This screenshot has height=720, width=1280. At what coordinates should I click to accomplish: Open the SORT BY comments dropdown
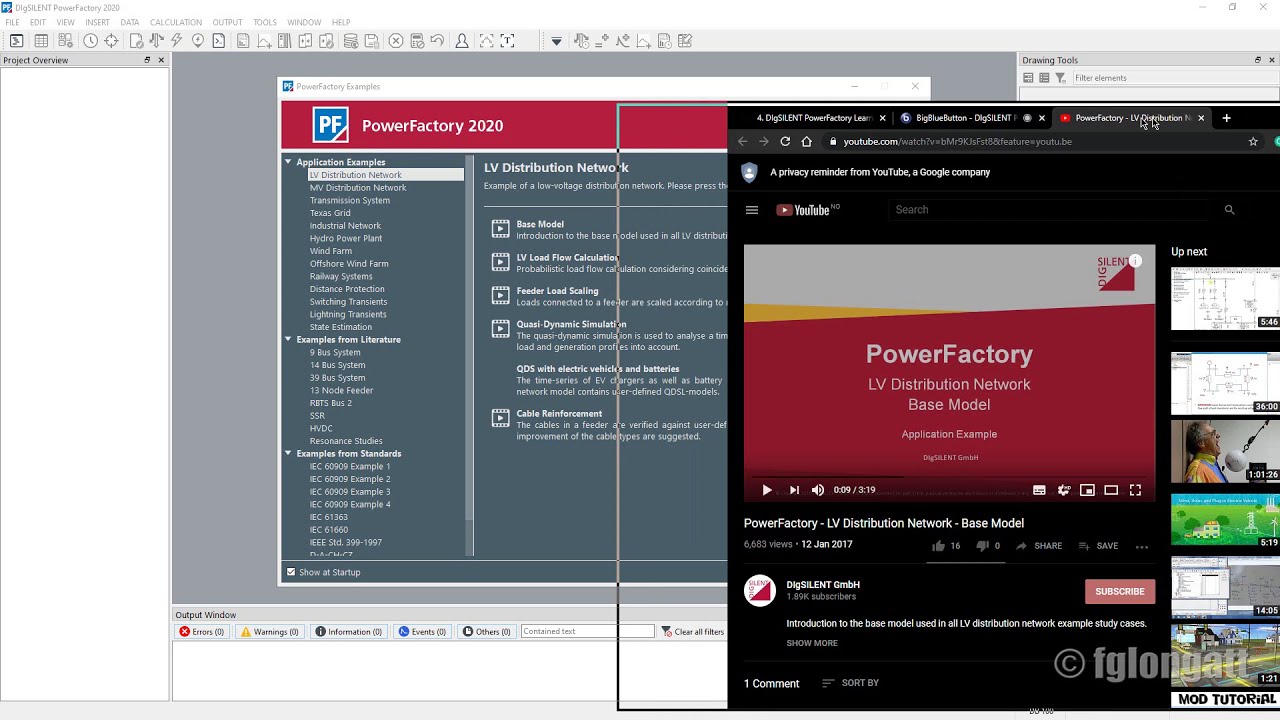850,683
